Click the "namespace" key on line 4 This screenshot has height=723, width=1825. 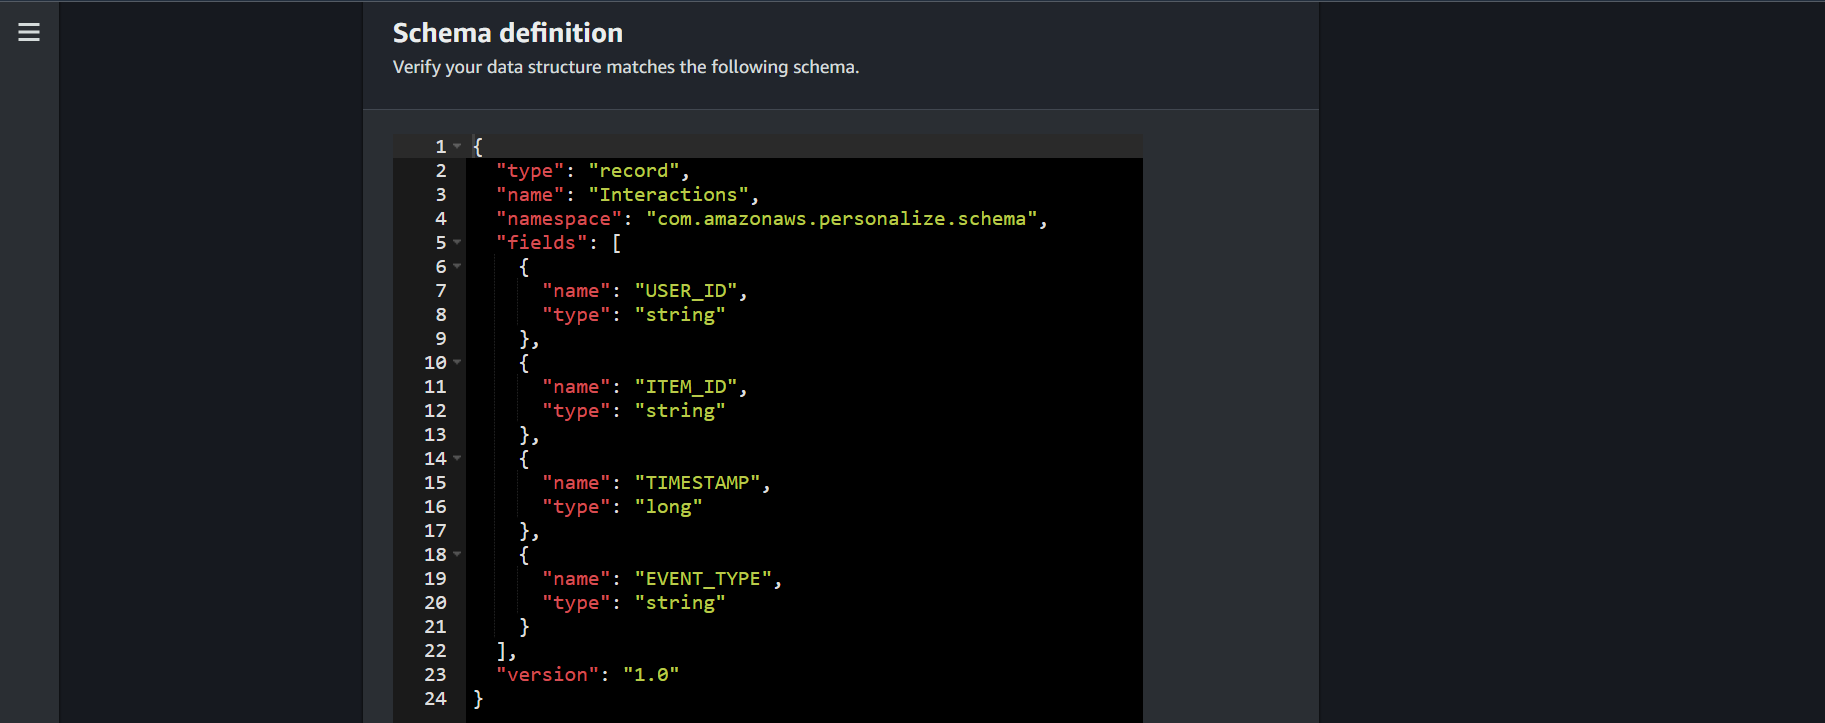click(x=559, y=219)
